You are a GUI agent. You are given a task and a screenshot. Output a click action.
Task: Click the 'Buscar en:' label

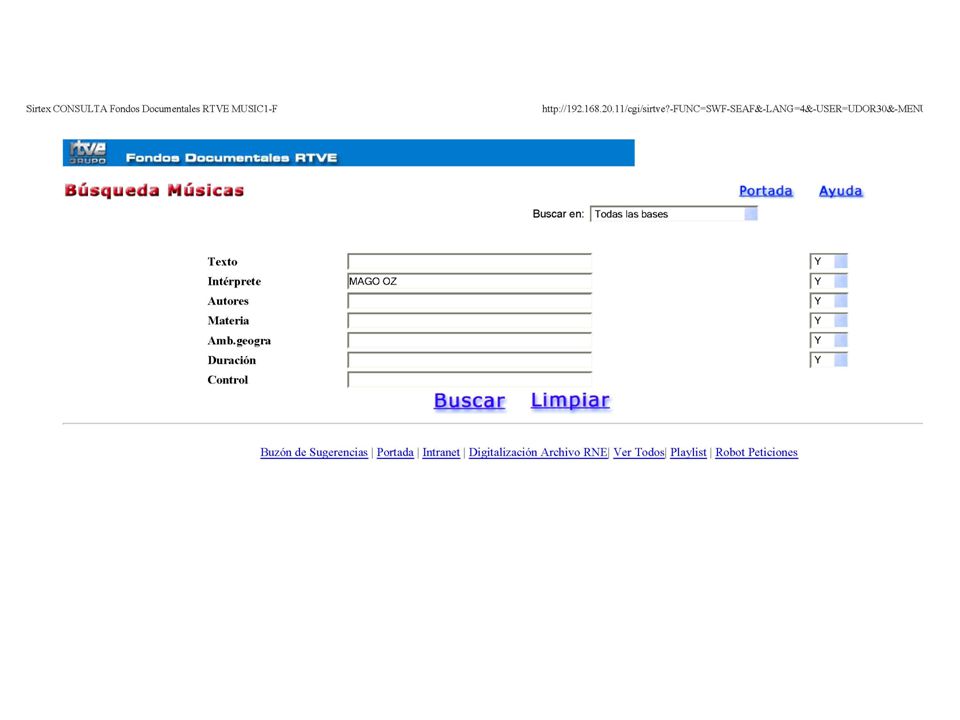558,214
